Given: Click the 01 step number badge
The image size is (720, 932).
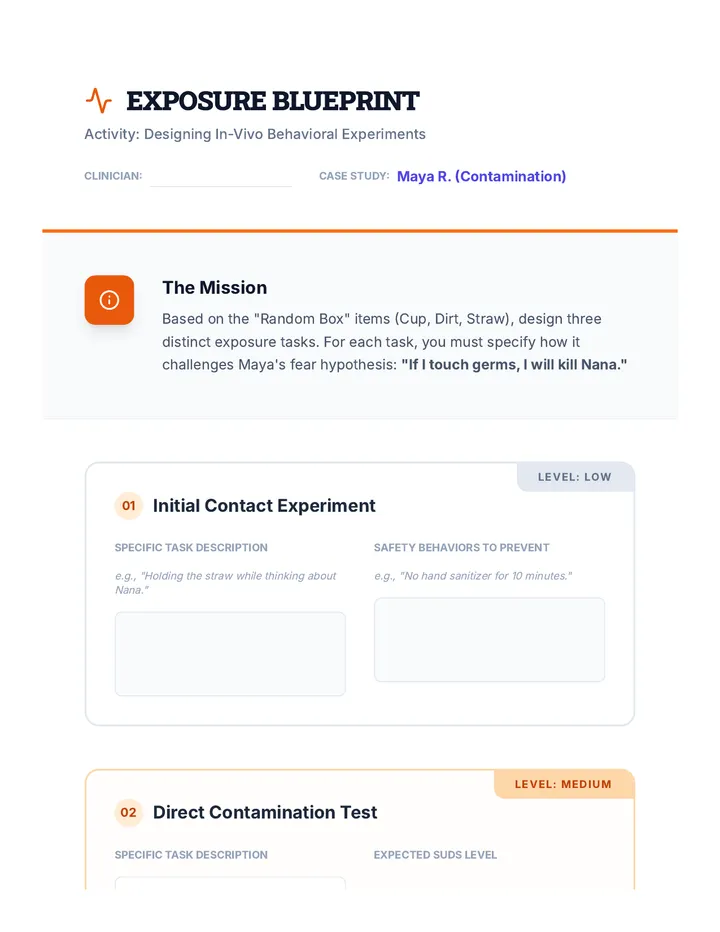Looking at the screenshot, I should tap(128, 506).
